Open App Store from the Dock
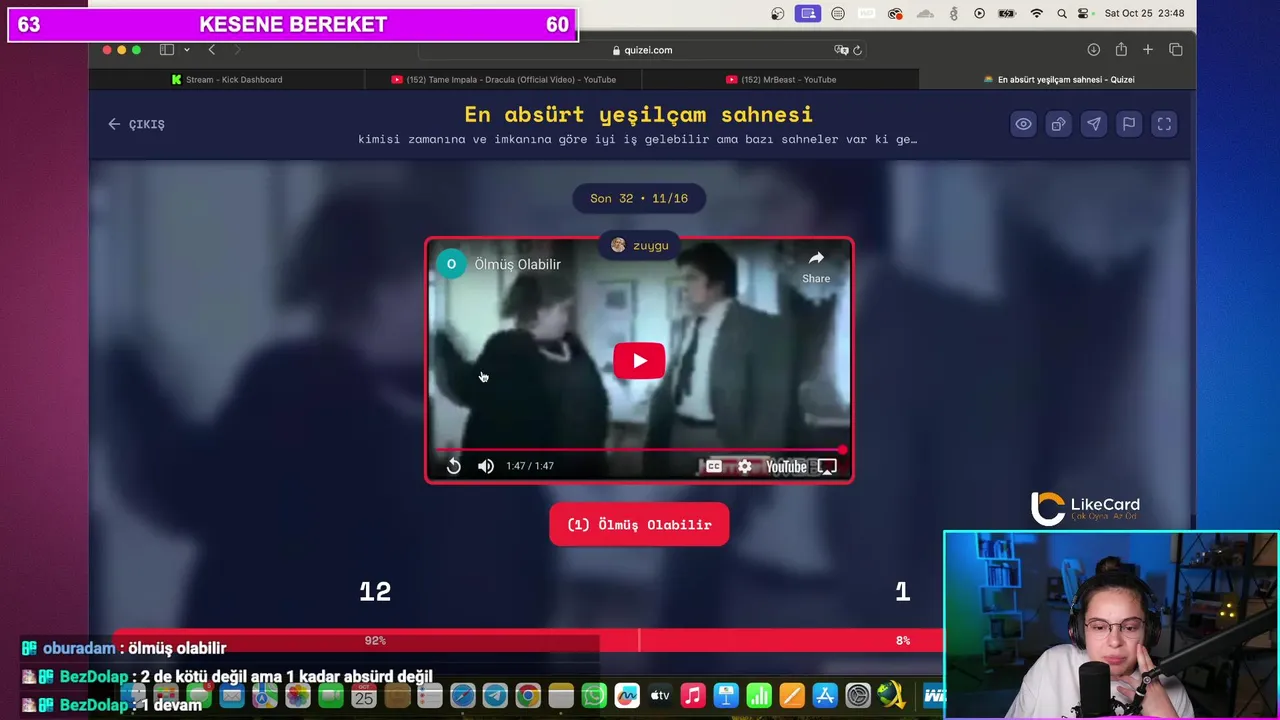 825,696
